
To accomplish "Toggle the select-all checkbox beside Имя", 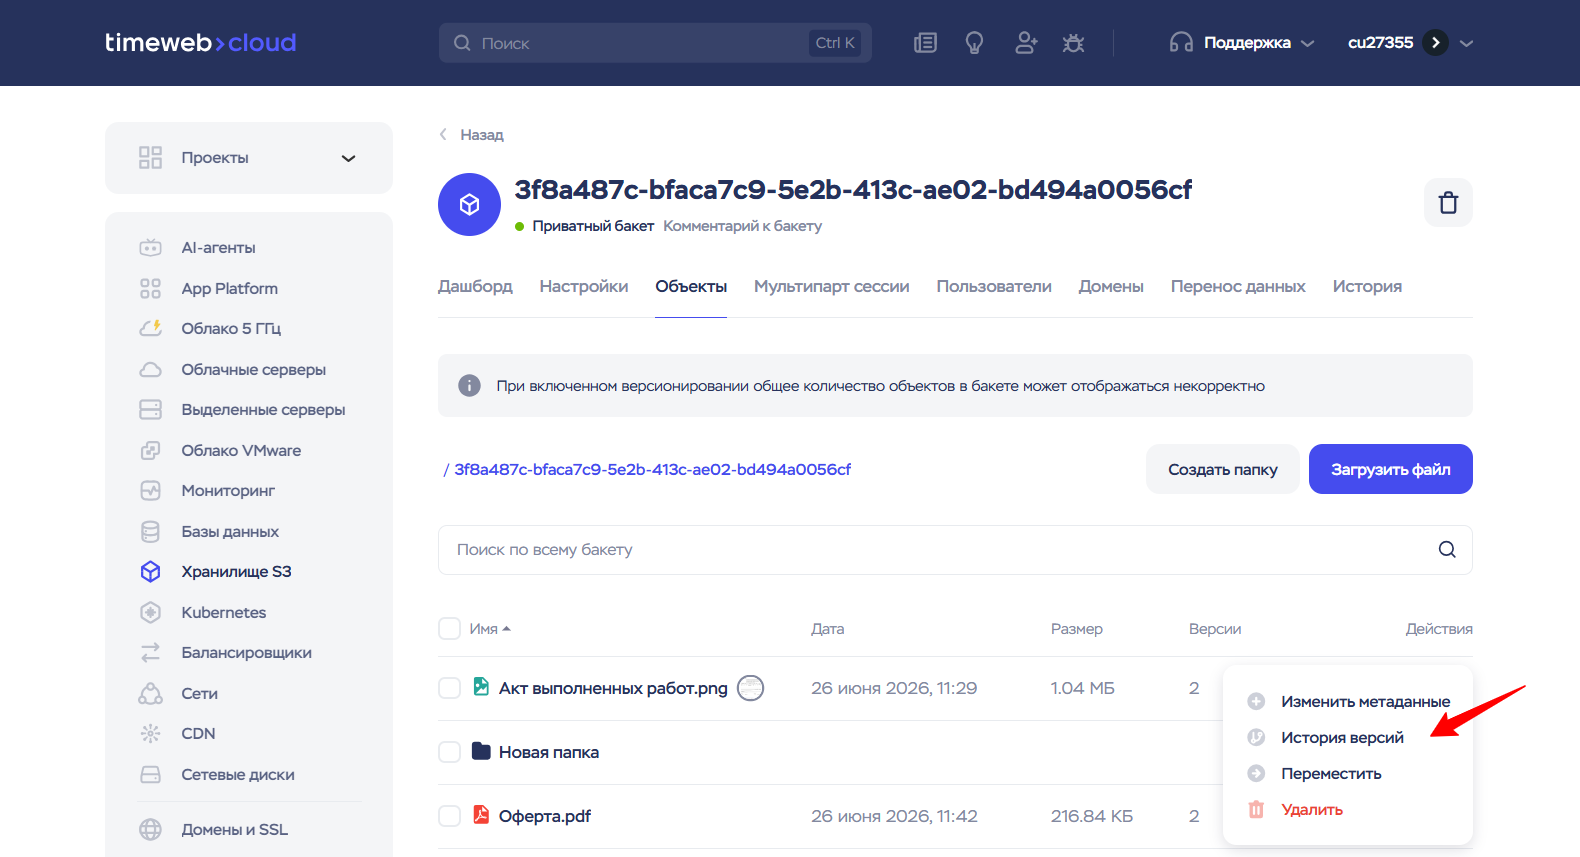I will (449, 629).
